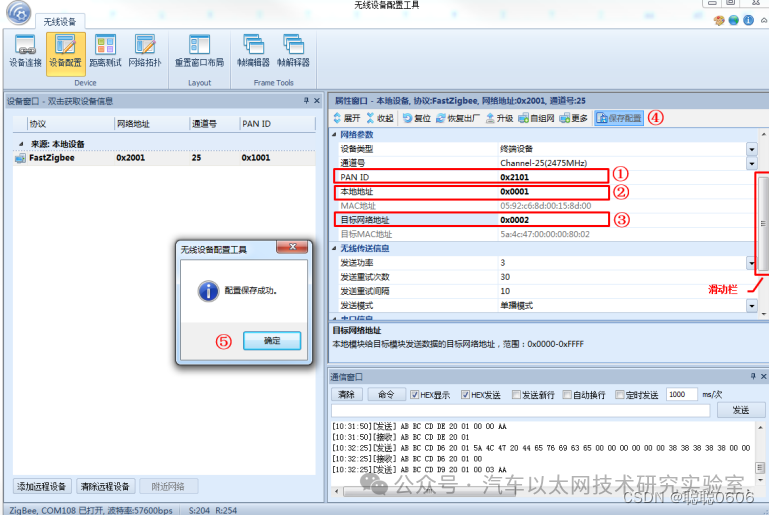Click the globe icon in the title bar
This screenshot has height=515, width=769.
point(734,20)
